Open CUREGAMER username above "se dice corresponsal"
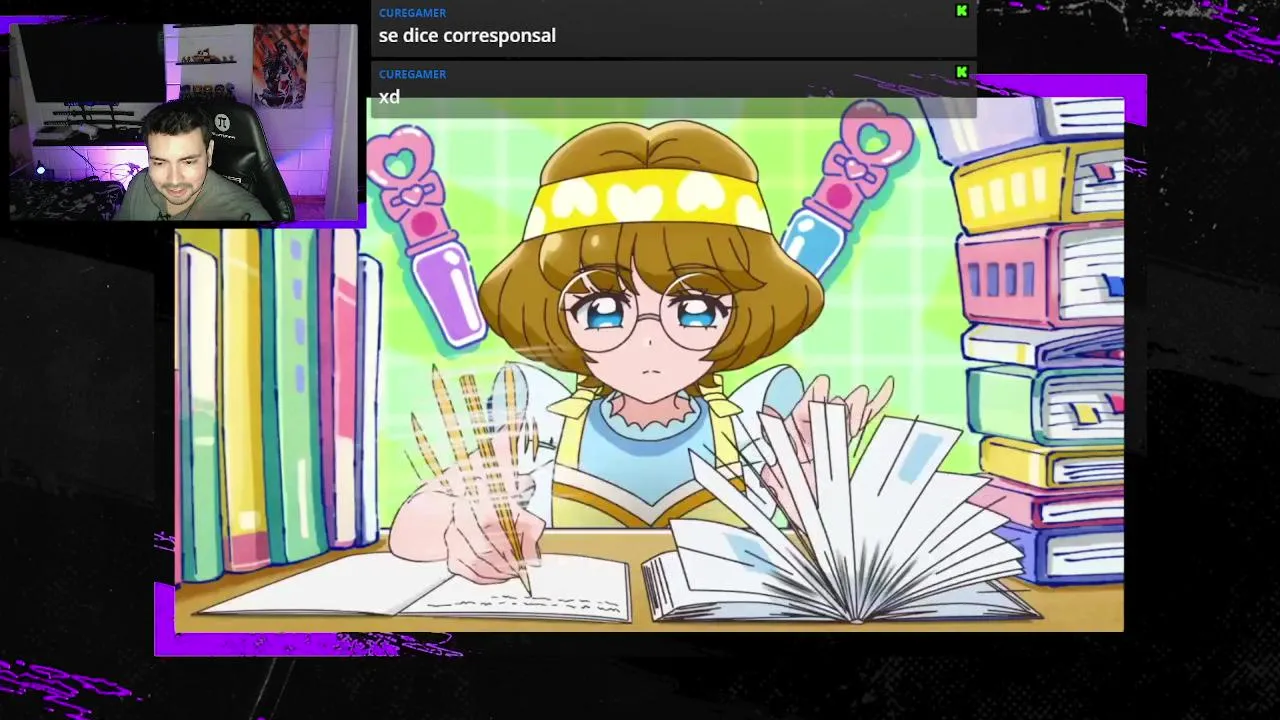Image resolution: width=1280 pixels, height=720 pixels. tap(412, 13)
